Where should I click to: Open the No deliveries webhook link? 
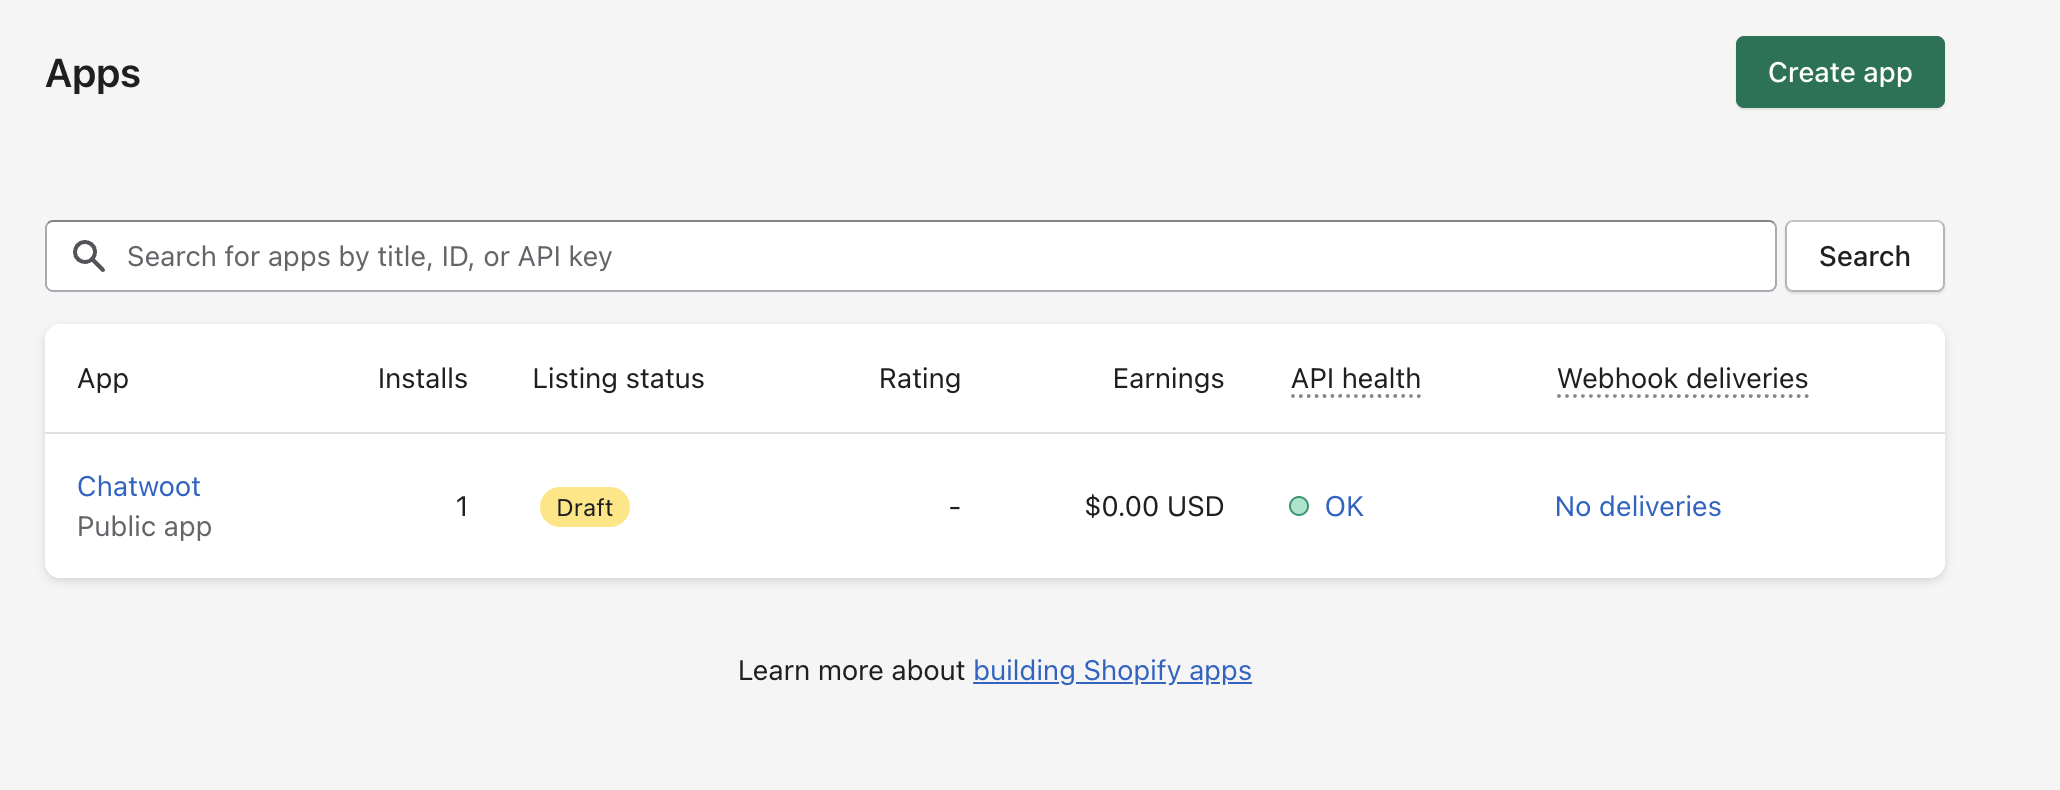1638,506
